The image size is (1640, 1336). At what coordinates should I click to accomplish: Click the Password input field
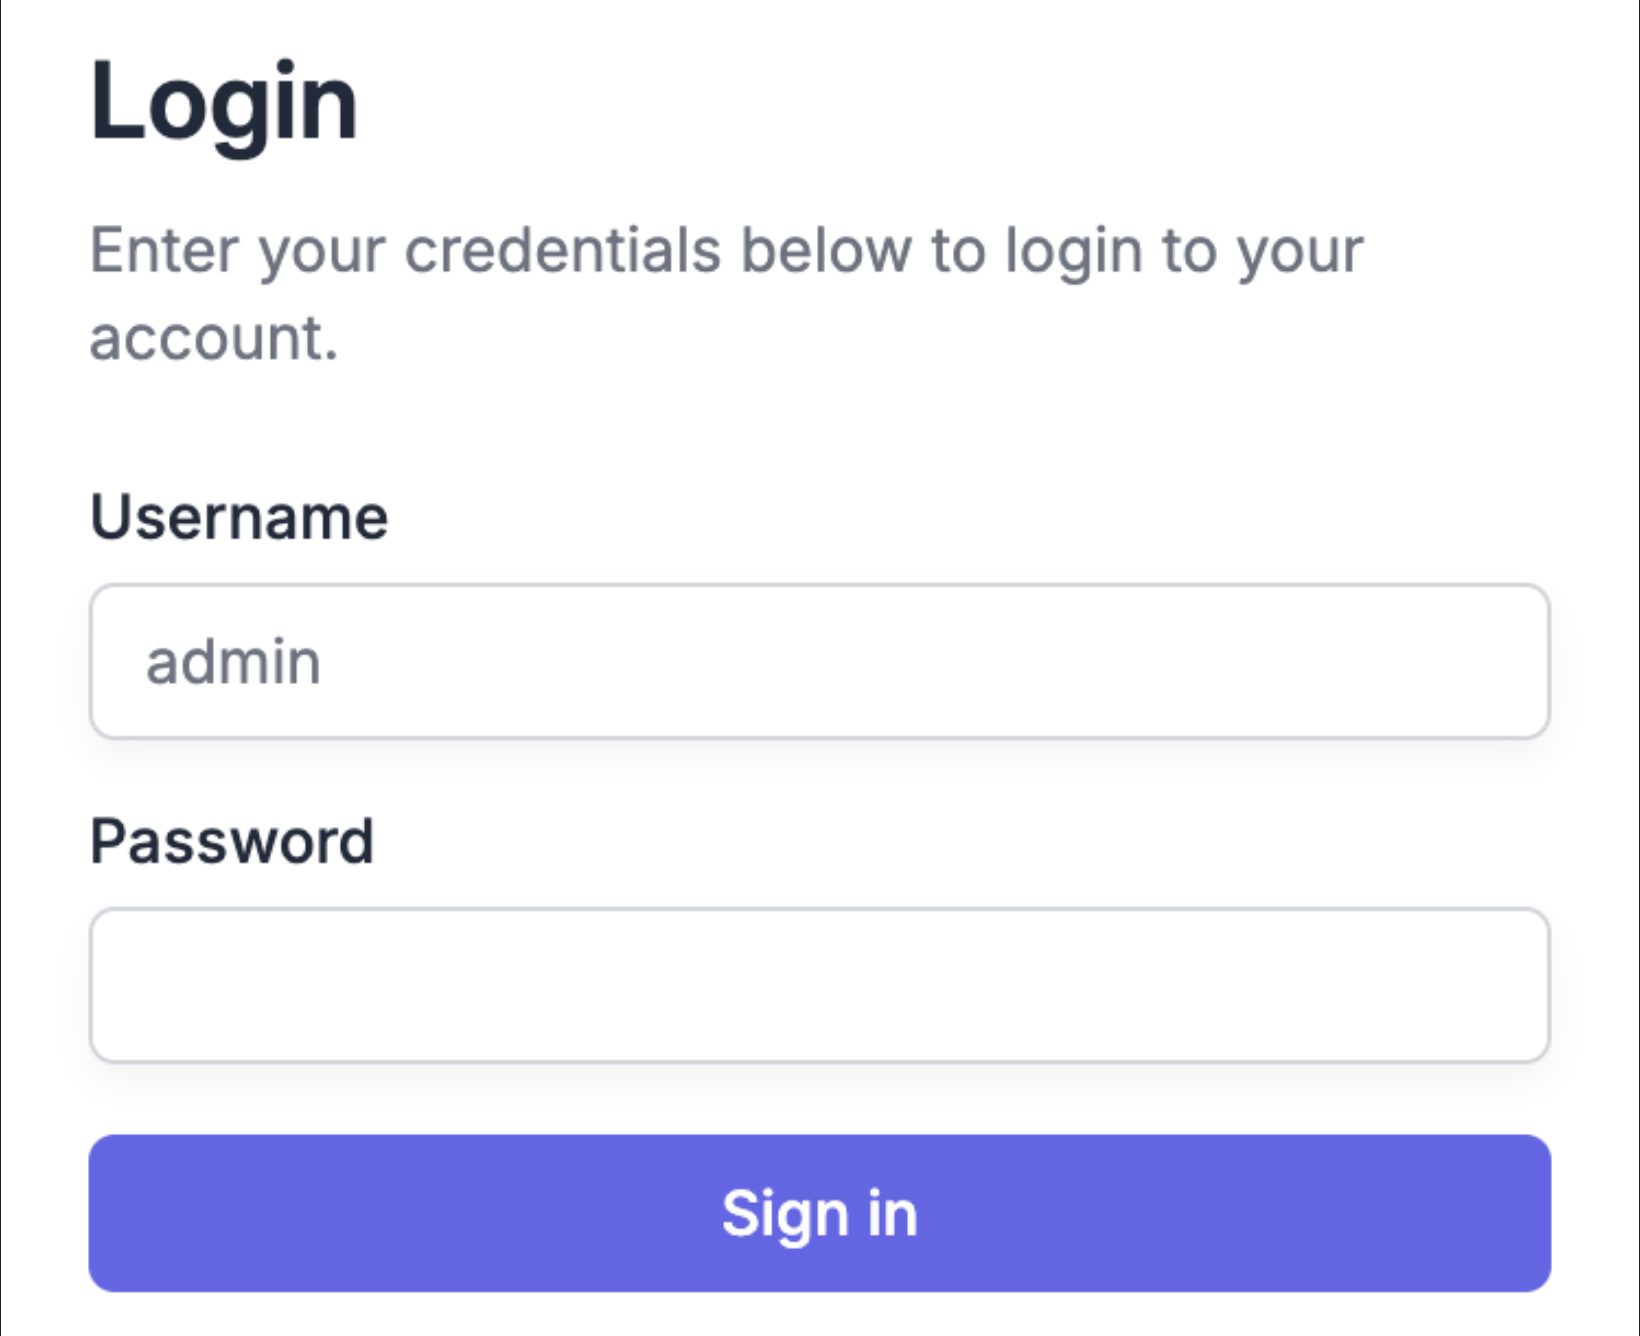(x=820, y=985)
